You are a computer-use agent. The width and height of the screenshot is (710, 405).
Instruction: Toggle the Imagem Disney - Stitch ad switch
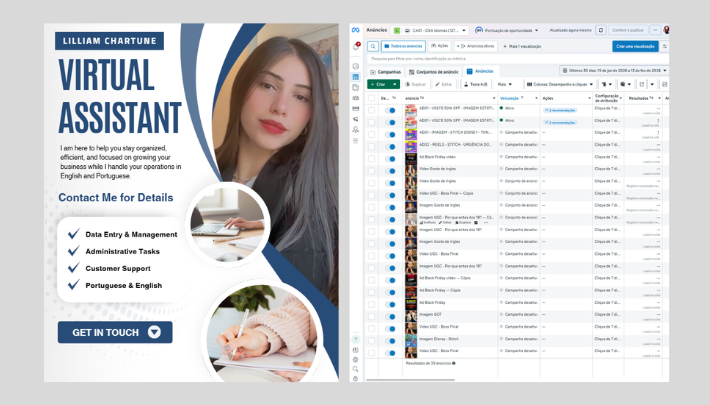(x=392, y=338)
